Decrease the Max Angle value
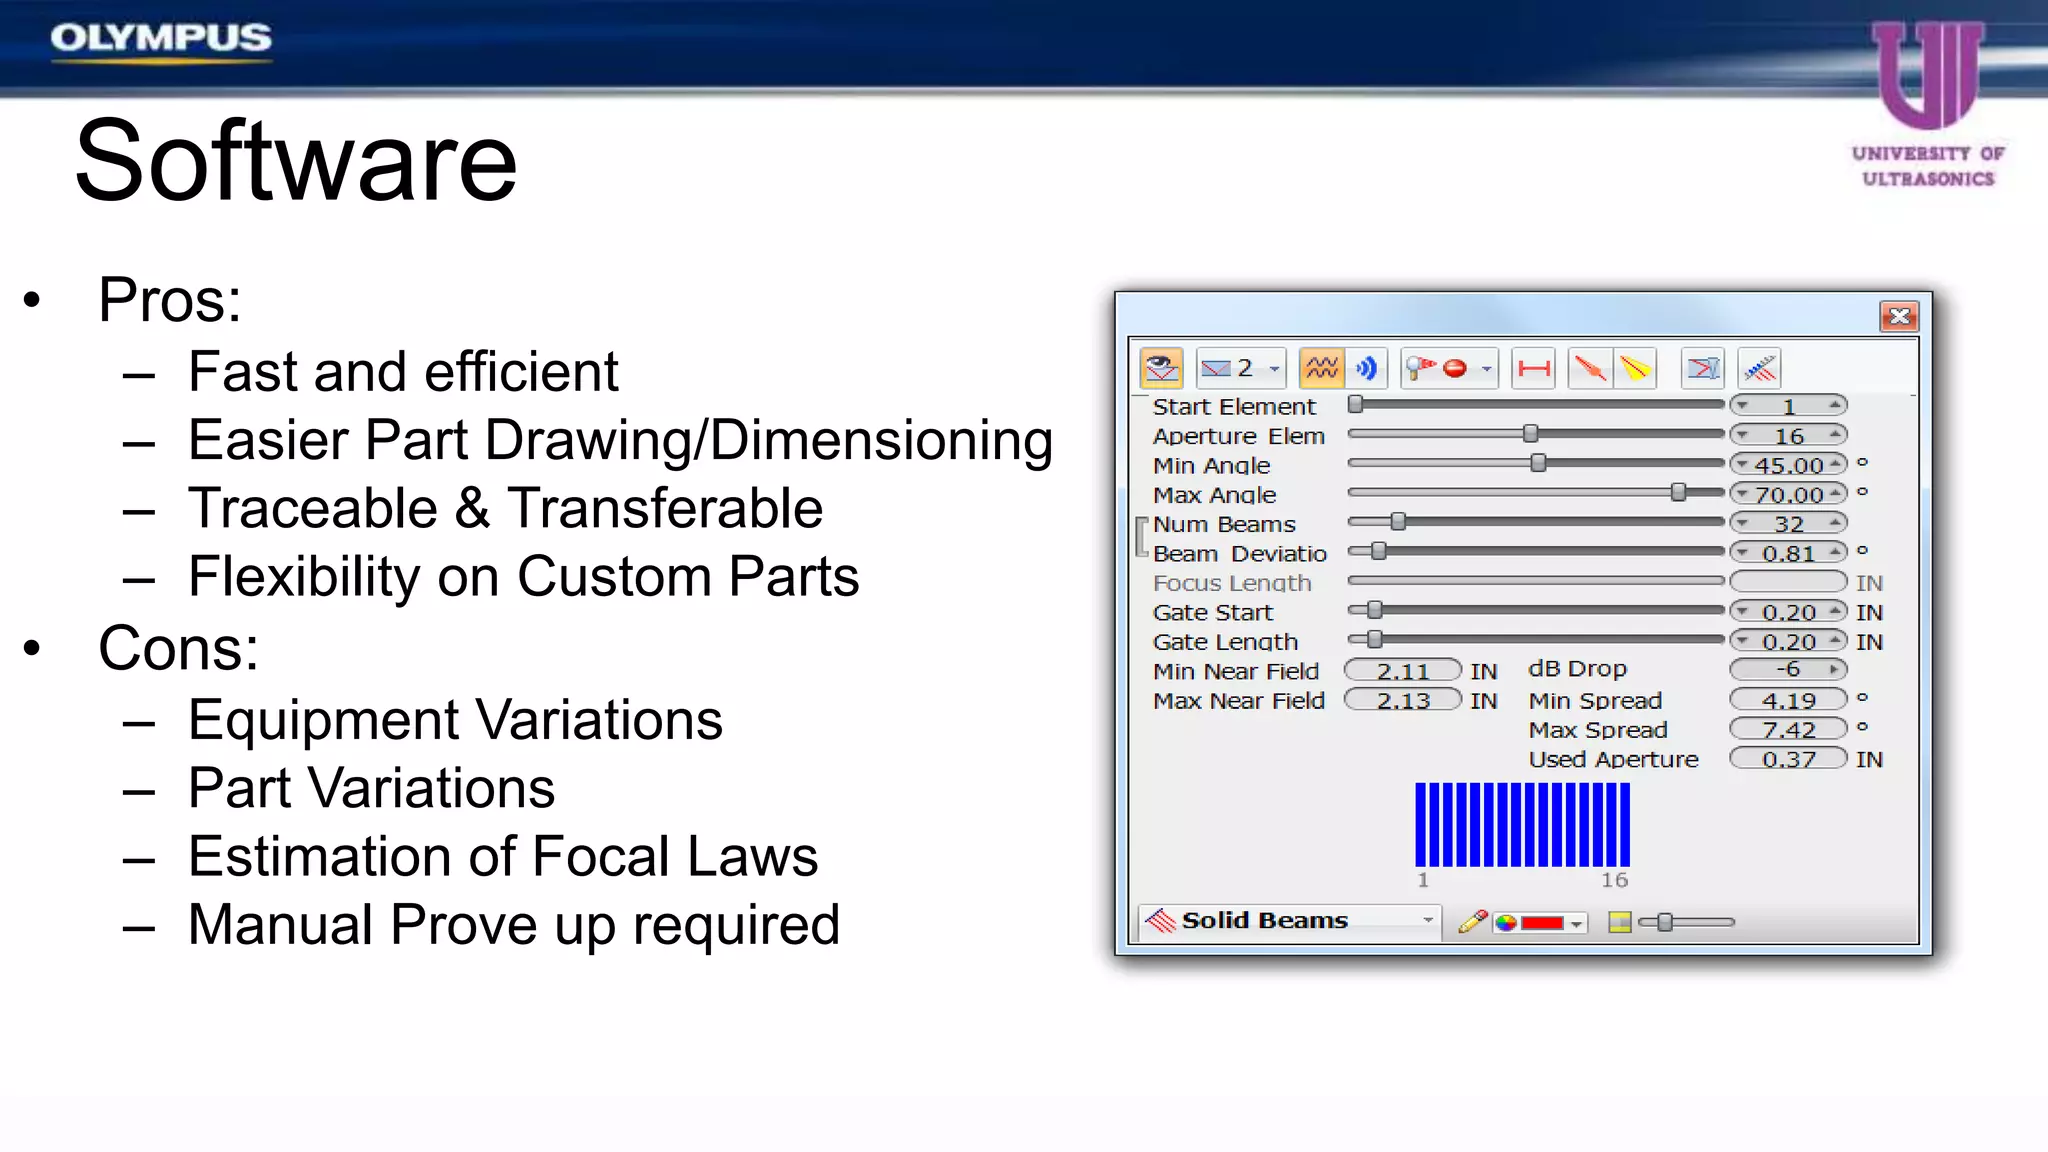 tap(1744, 493)
